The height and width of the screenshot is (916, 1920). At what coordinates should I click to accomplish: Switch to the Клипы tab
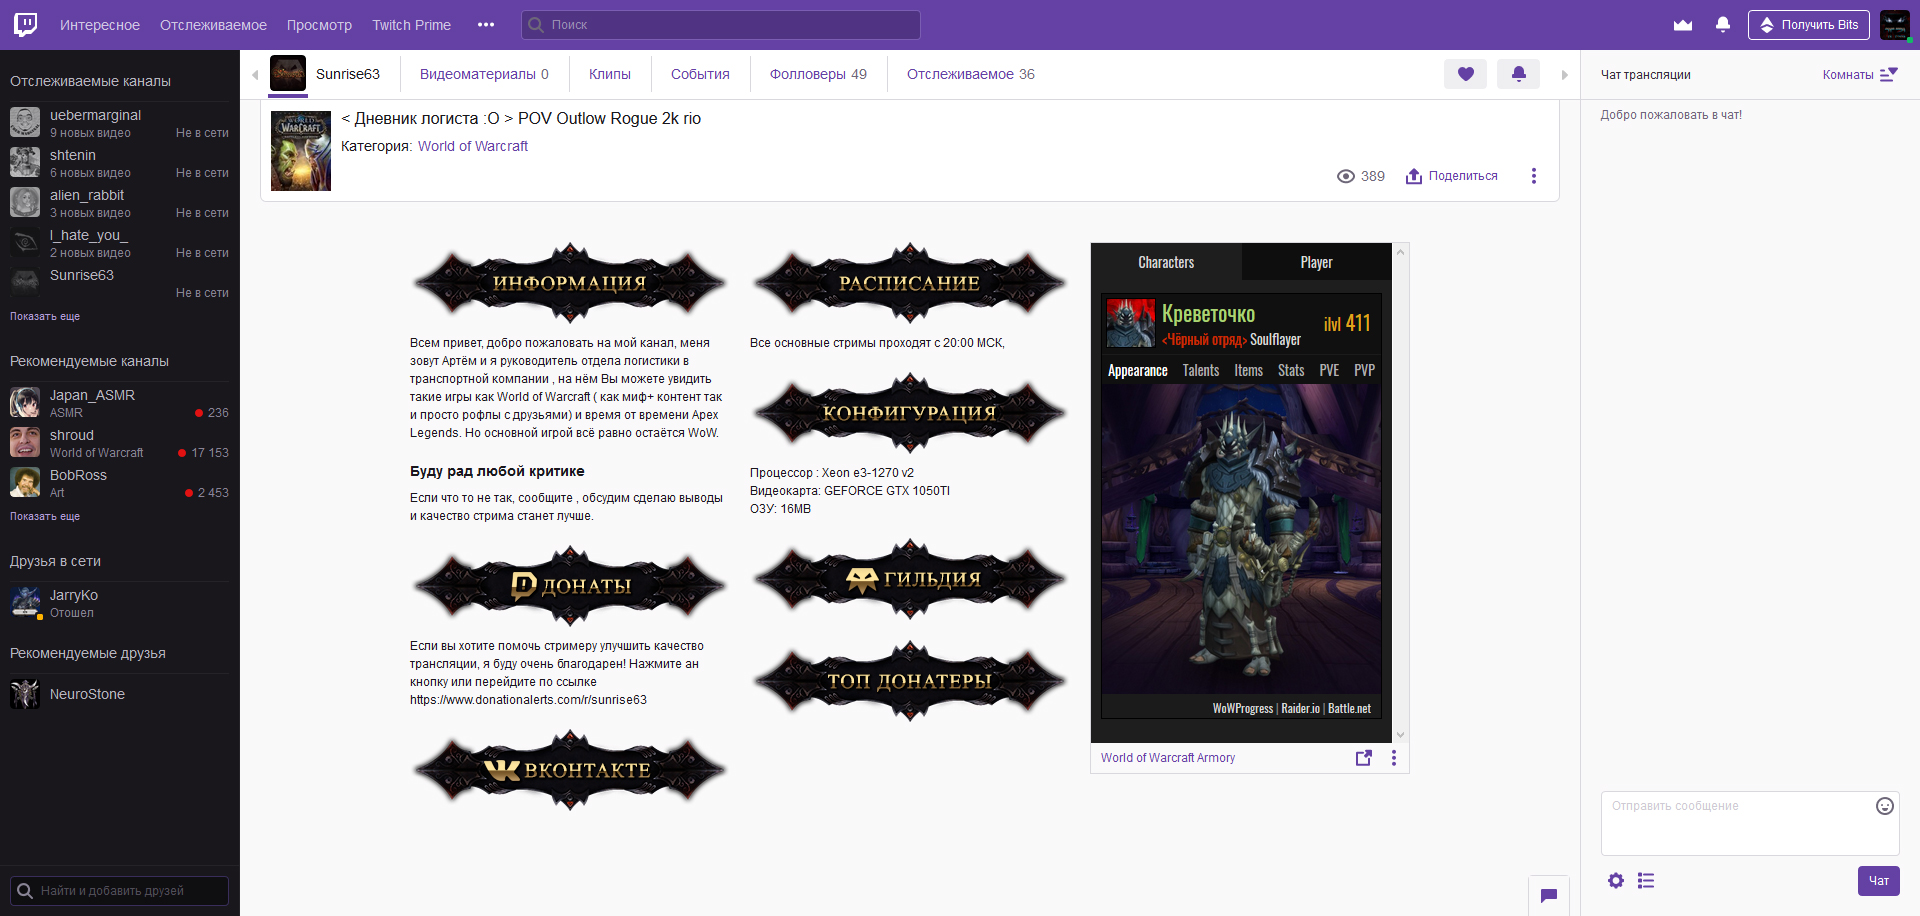[x=609, y=74]
